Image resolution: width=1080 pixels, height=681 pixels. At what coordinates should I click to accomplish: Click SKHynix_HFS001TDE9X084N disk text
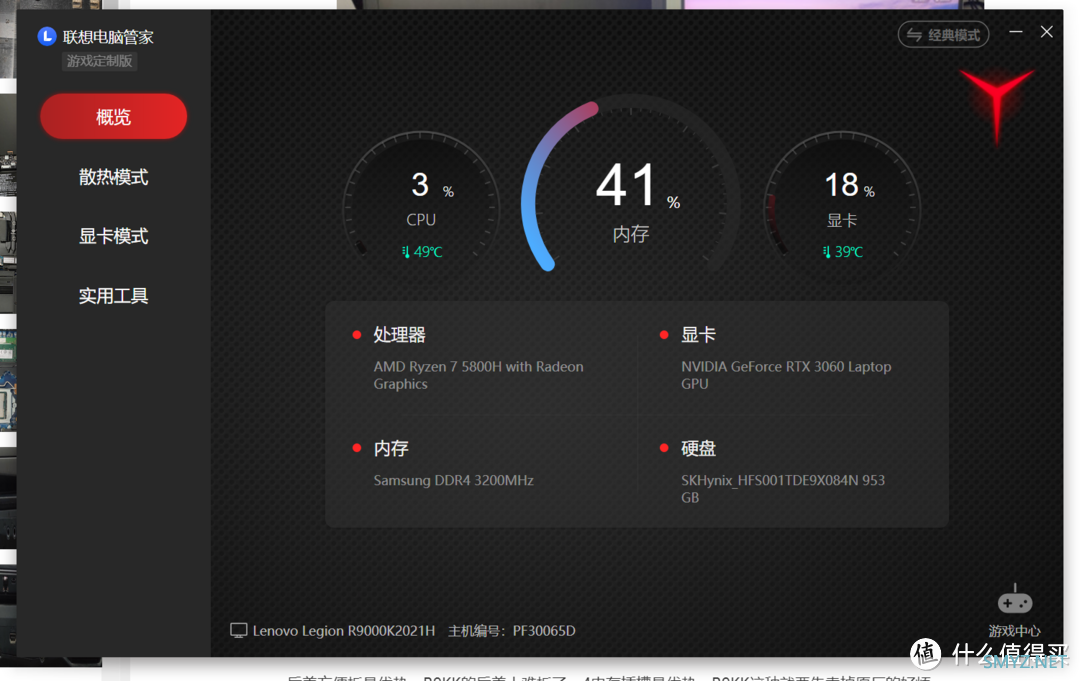(782, 489)
